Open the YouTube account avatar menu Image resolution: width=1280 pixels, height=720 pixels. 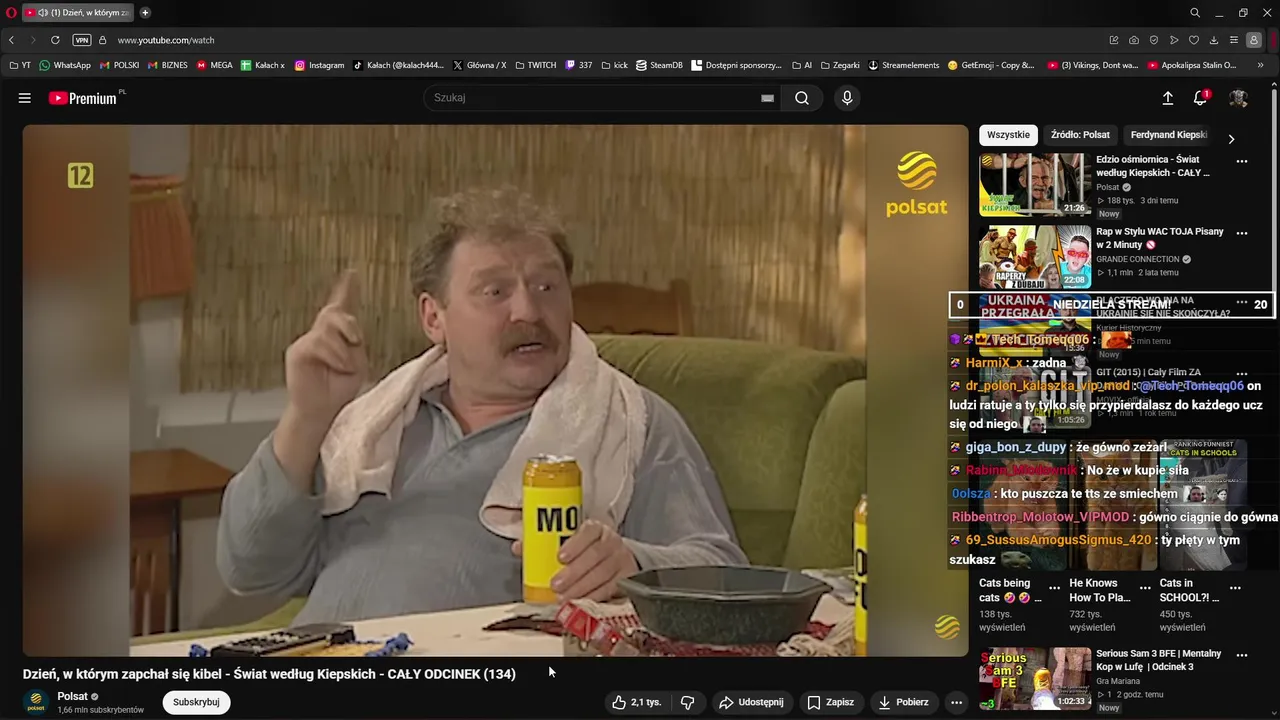pos(1238,98)
